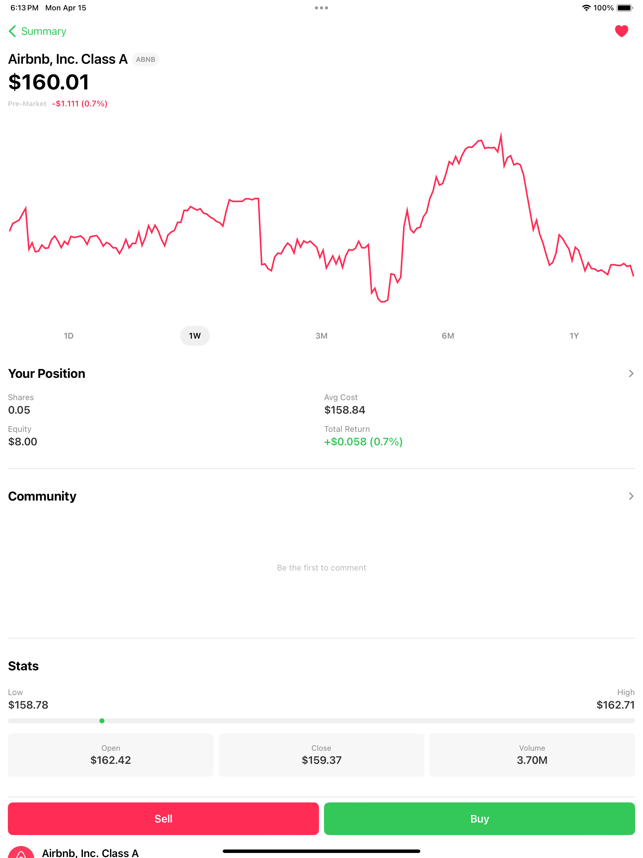Click the green dot on Low-High range bar
643x858 pixels.
pos(102,721)
